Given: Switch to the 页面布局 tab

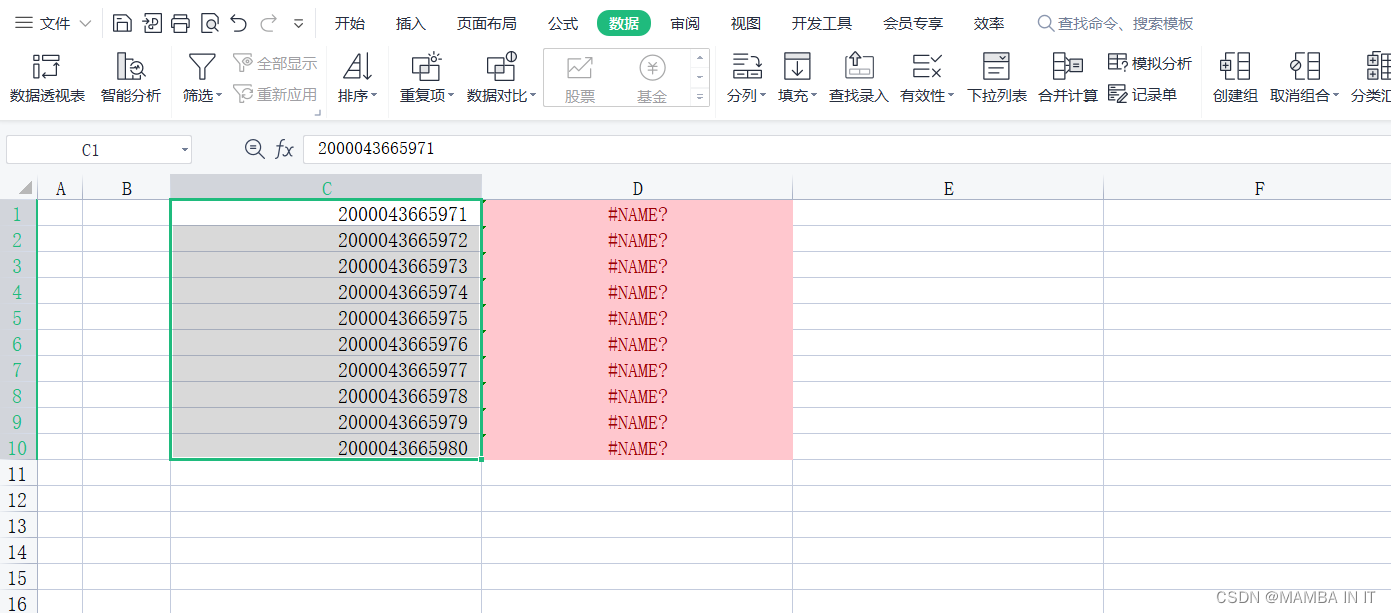Looking at the screenshot, I should 487,23.
